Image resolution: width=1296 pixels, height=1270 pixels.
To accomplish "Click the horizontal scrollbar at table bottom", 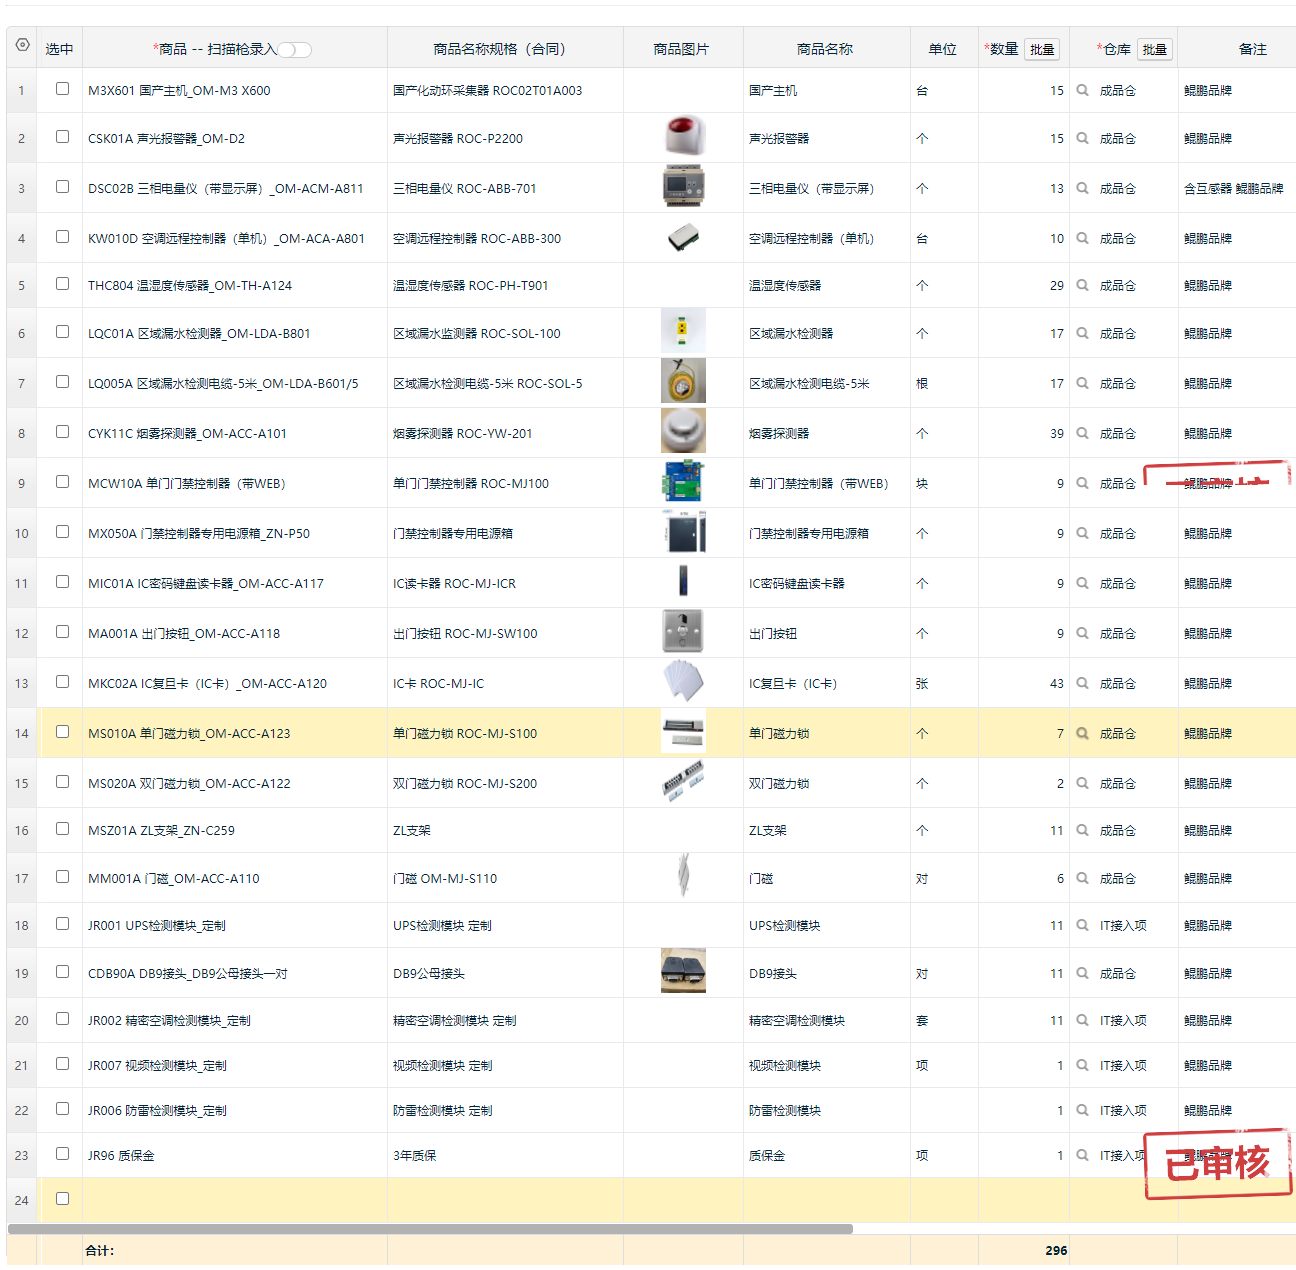I will pyautogui.click(x=430, y=1229).
